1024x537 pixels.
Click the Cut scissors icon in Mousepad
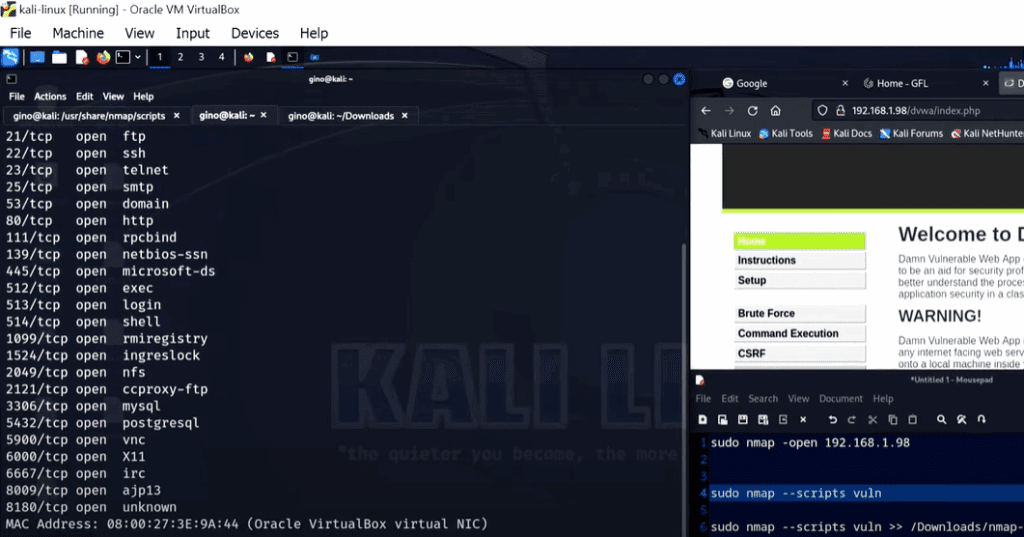point(872,419)
